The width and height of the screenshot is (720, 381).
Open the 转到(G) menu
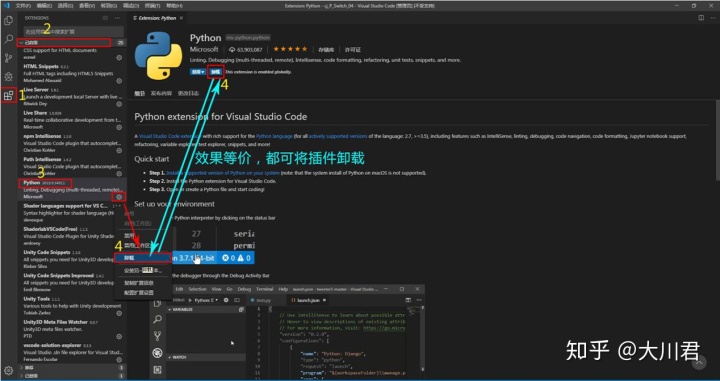click(x=109, y=6)
